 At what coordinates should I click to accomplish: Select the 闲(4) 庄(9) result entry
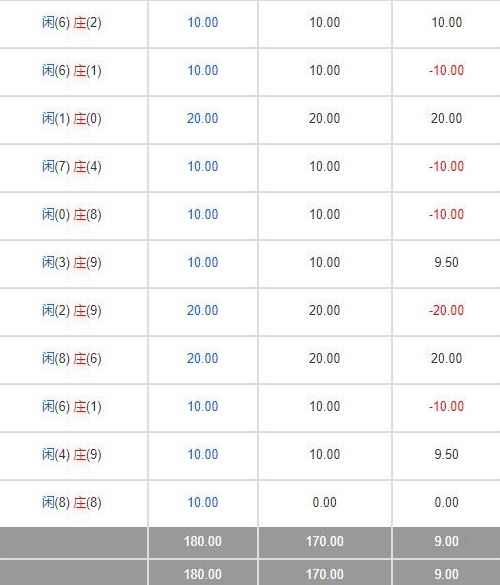pos(72,454)
